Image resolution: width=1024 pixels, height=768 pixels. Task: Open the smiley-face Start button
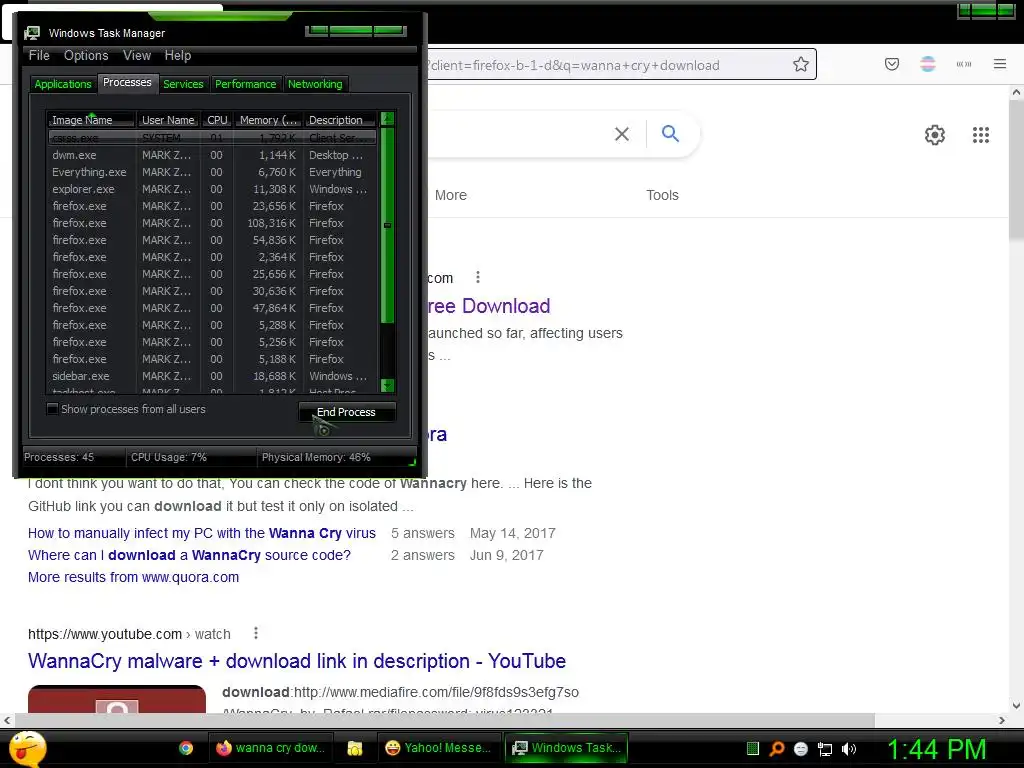[x=27, y=748]
